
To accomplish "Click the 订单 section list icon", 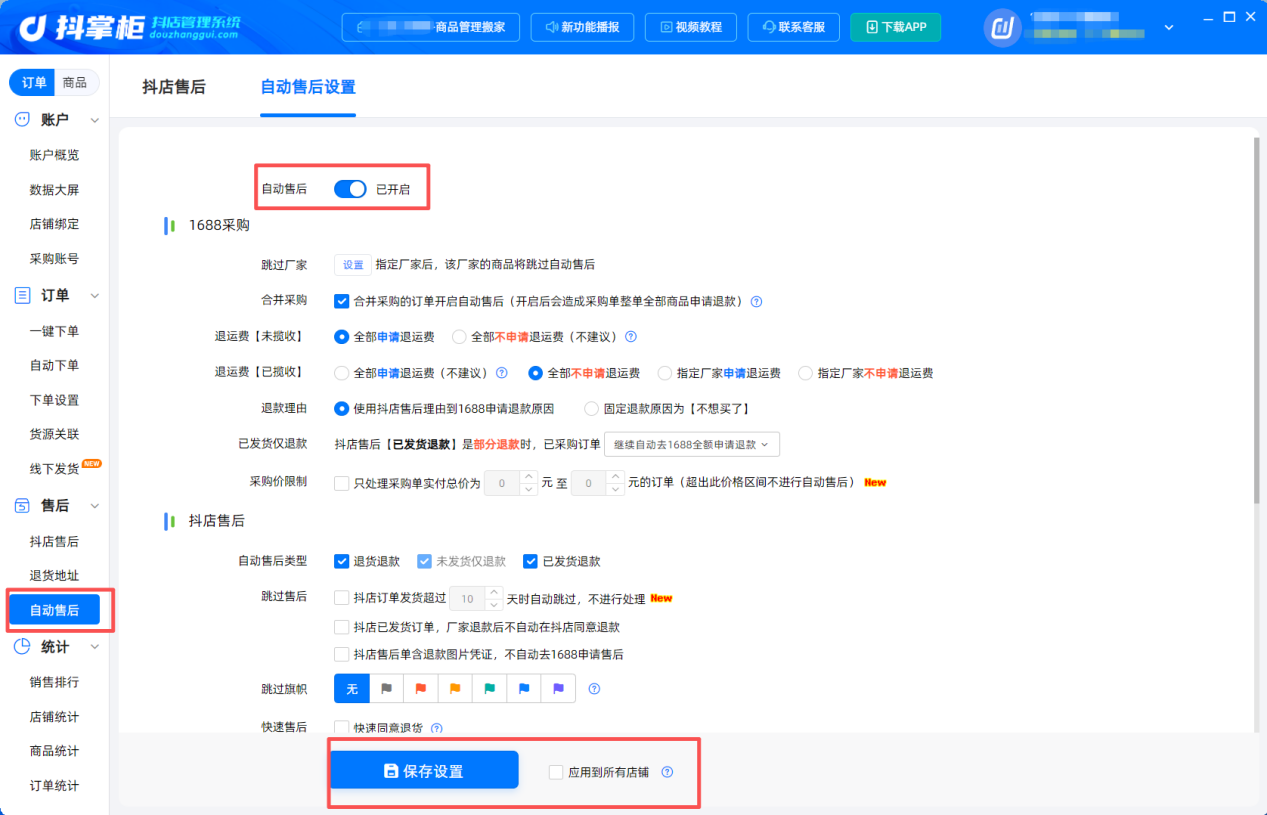I will [x=22, y=295].
